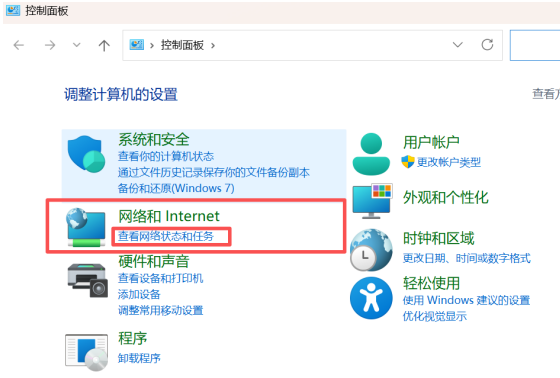Open 外观和个性化 category
The height and width of the screenshot is (378, 560).
pos(446,198)
